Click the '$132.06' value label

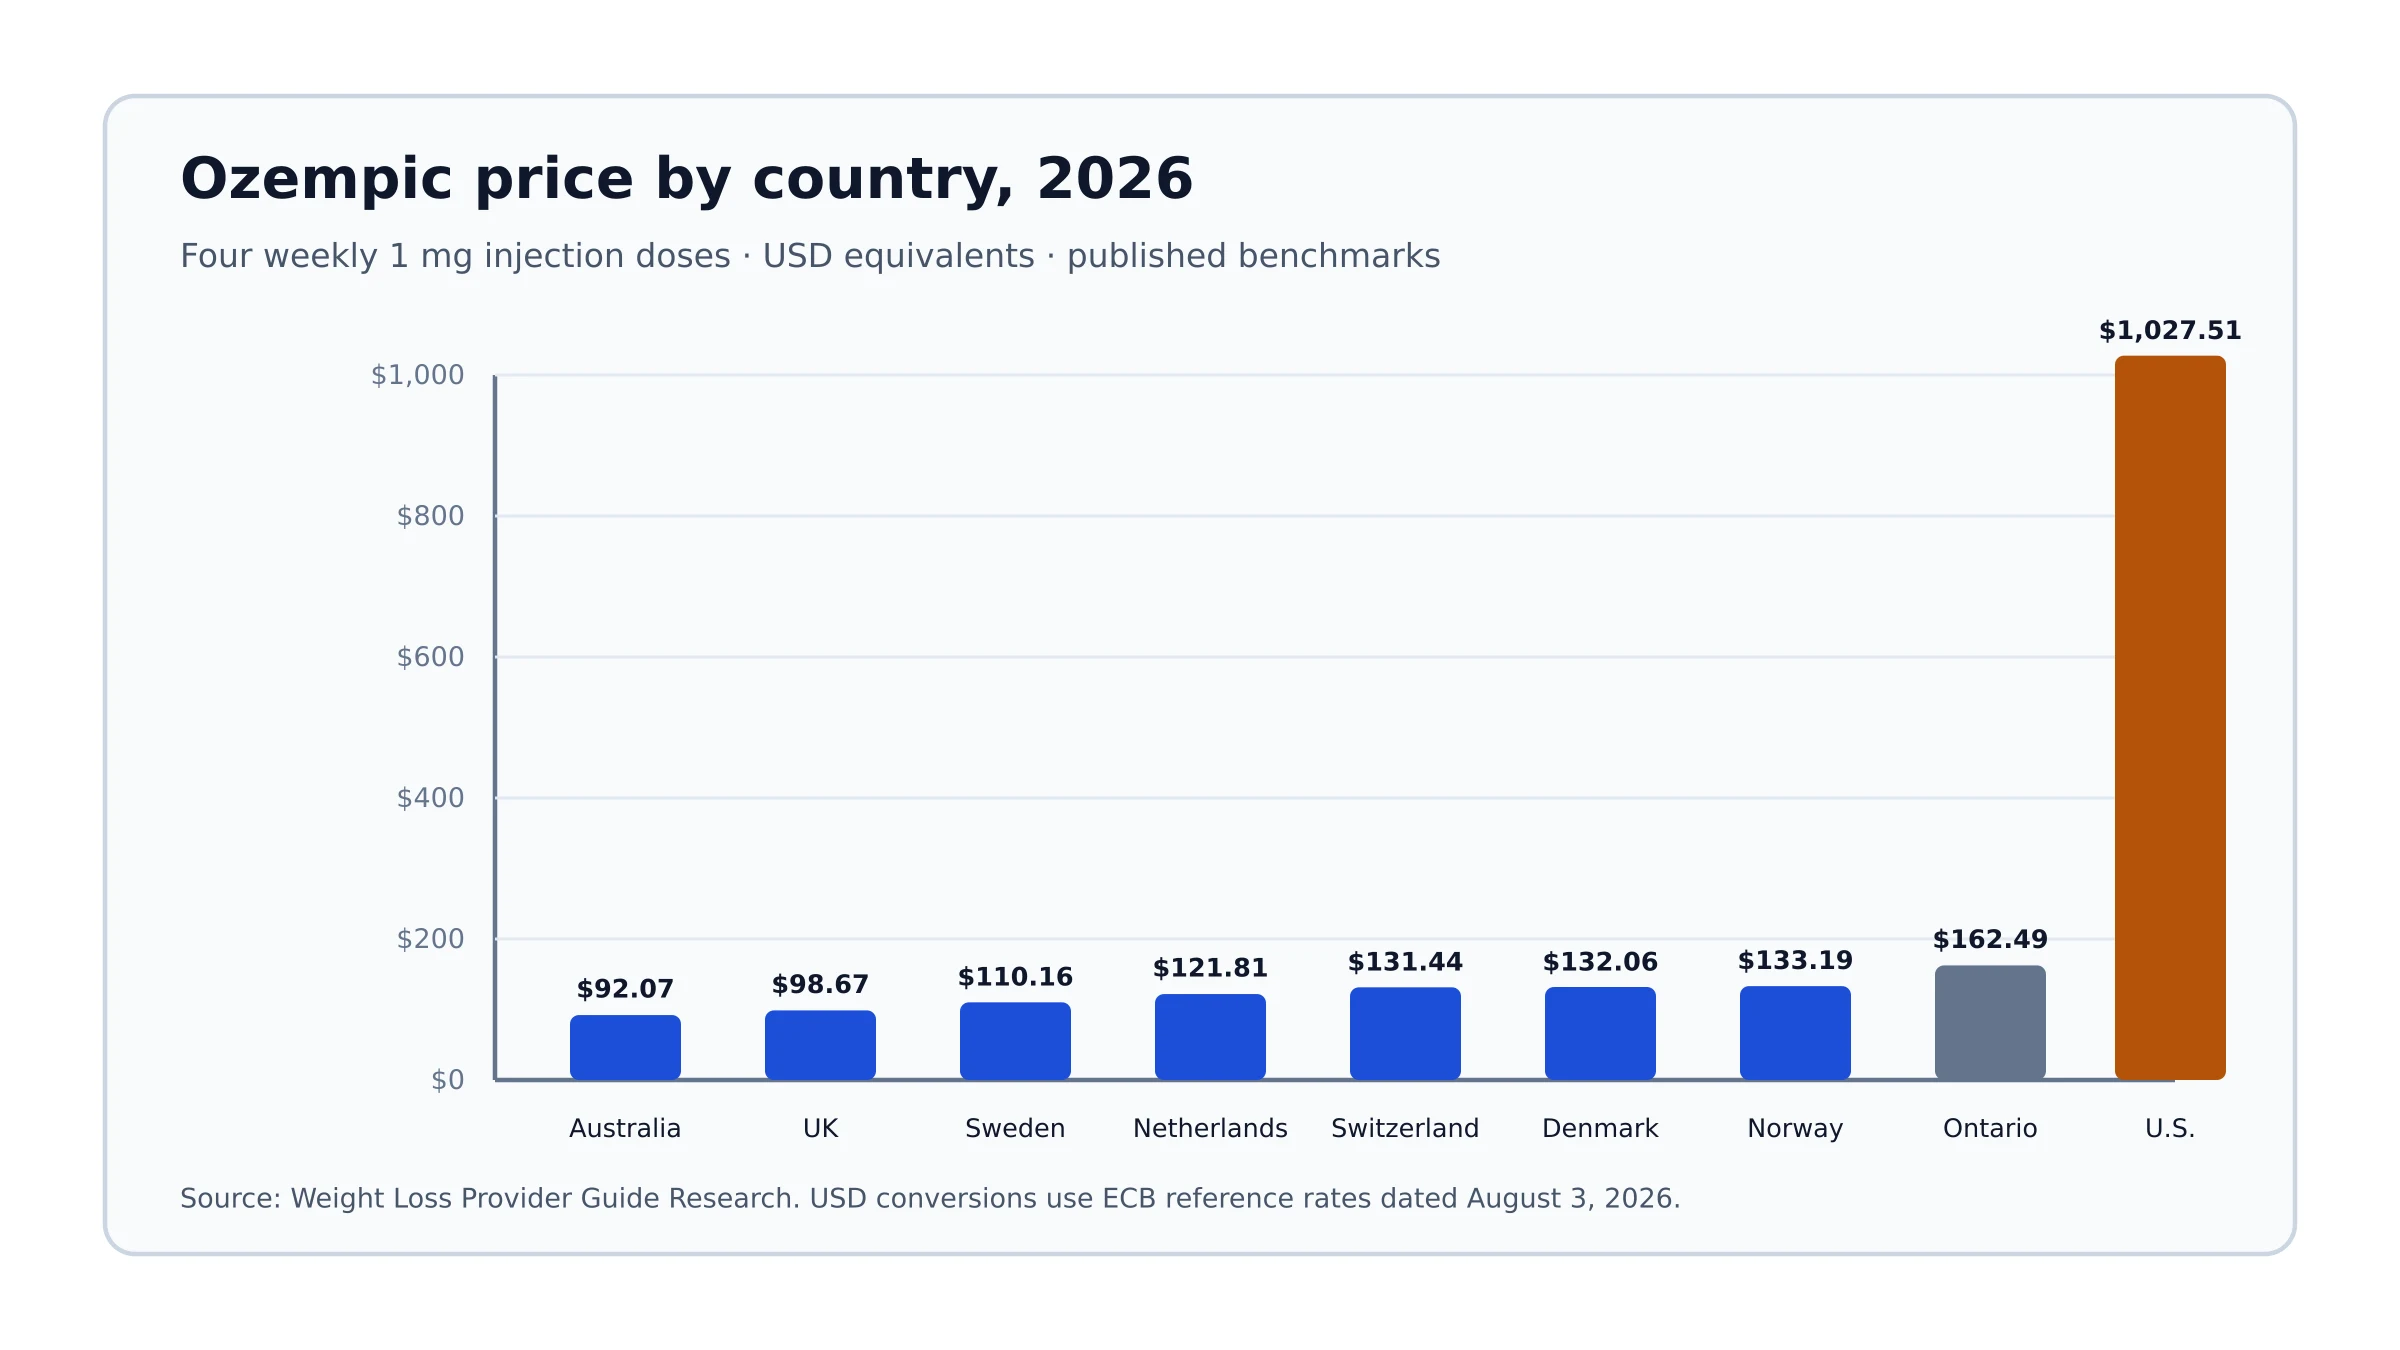(1600, 962)
